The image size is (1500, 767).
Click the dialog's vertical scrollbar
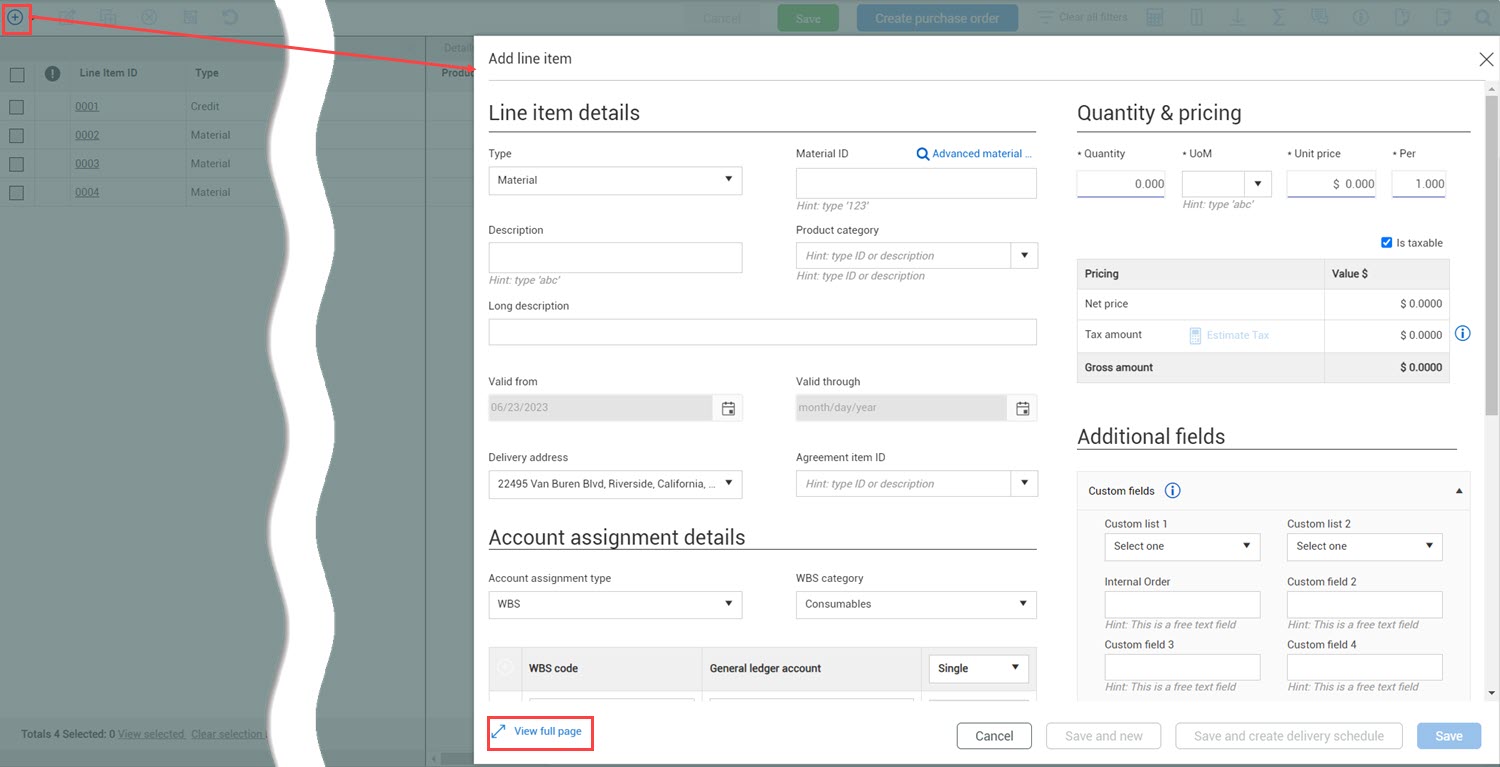click(1491, 255)
